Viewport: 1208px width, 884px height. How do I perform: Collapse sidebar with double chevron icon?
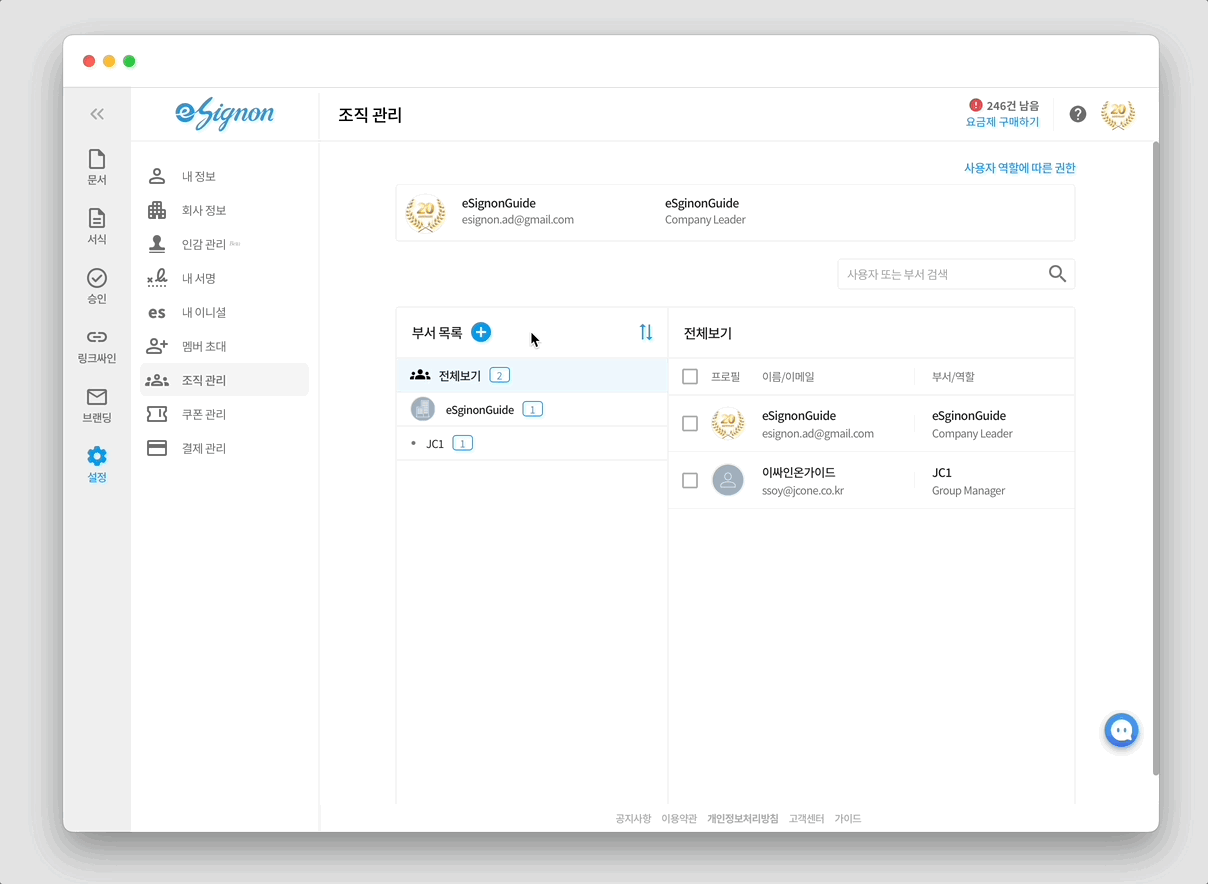click(x=97, y=114)
